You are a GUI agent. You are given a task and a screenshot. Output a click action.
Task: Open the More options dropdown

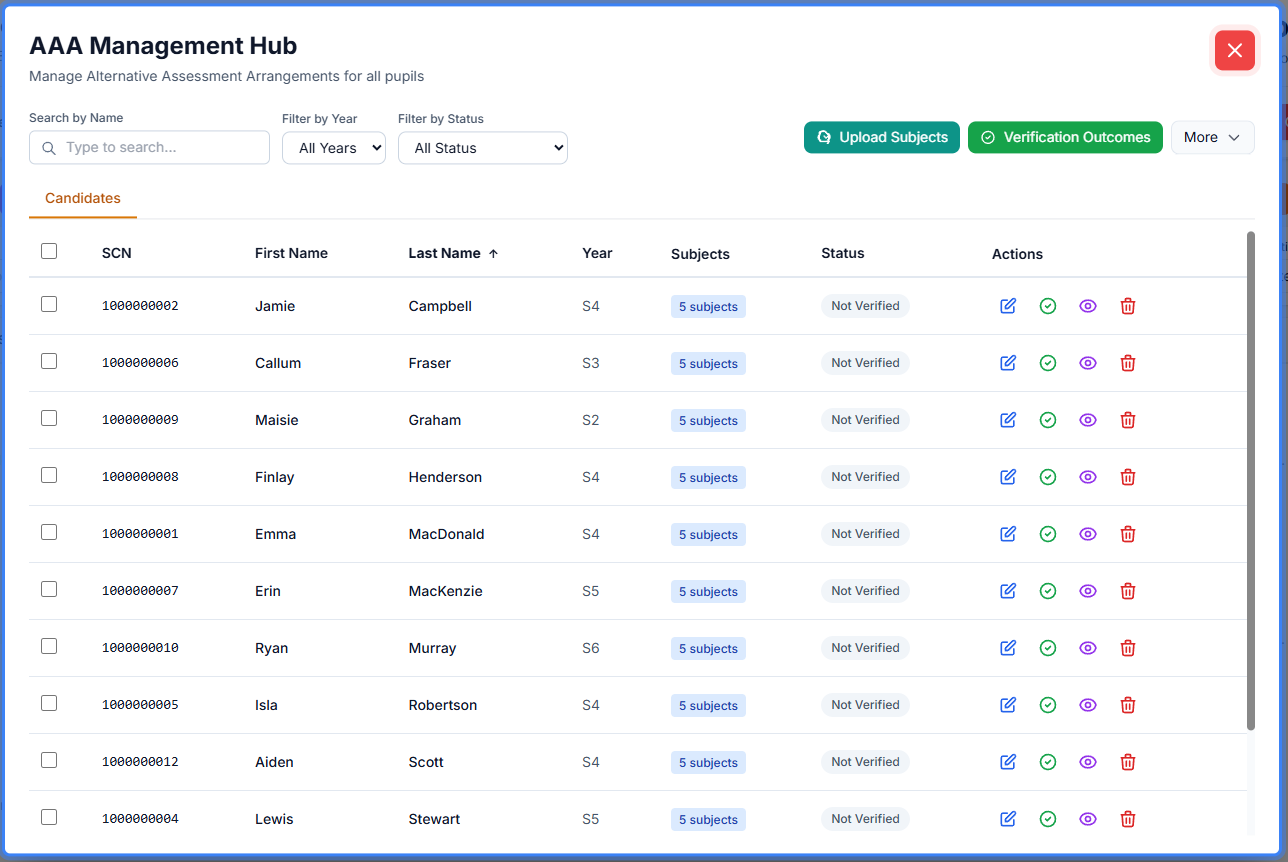tap(1212, 137)
